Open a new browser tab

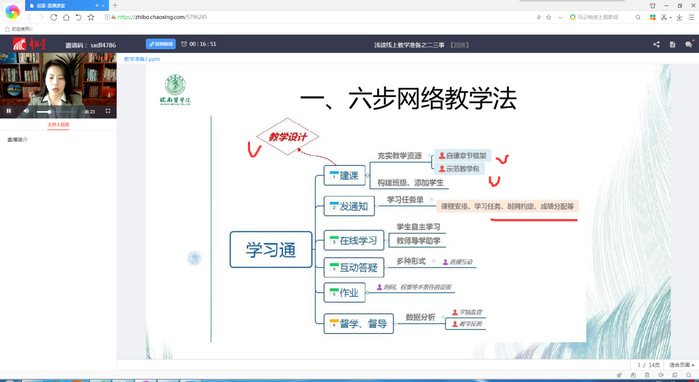115,5
